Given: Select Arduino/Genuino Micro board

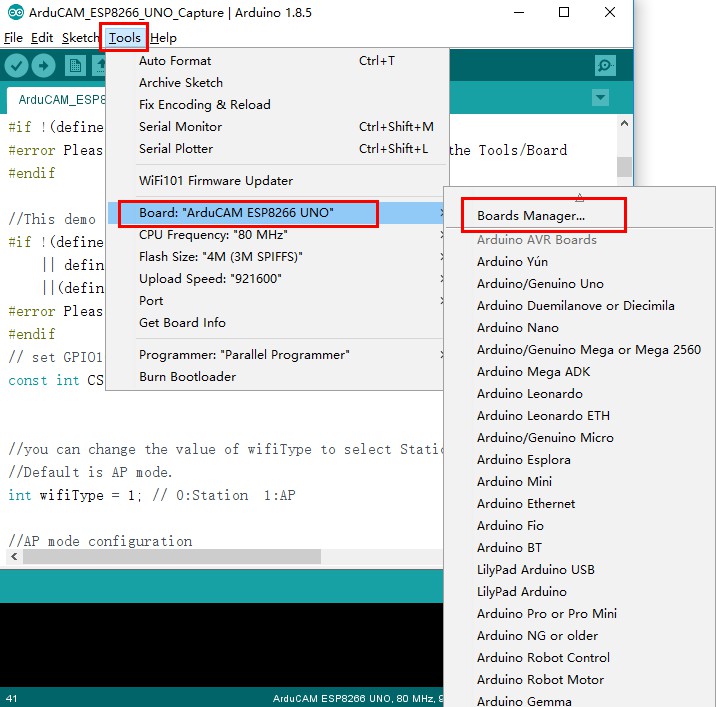Looking at the screenshot, I should [x=580, y=438].
